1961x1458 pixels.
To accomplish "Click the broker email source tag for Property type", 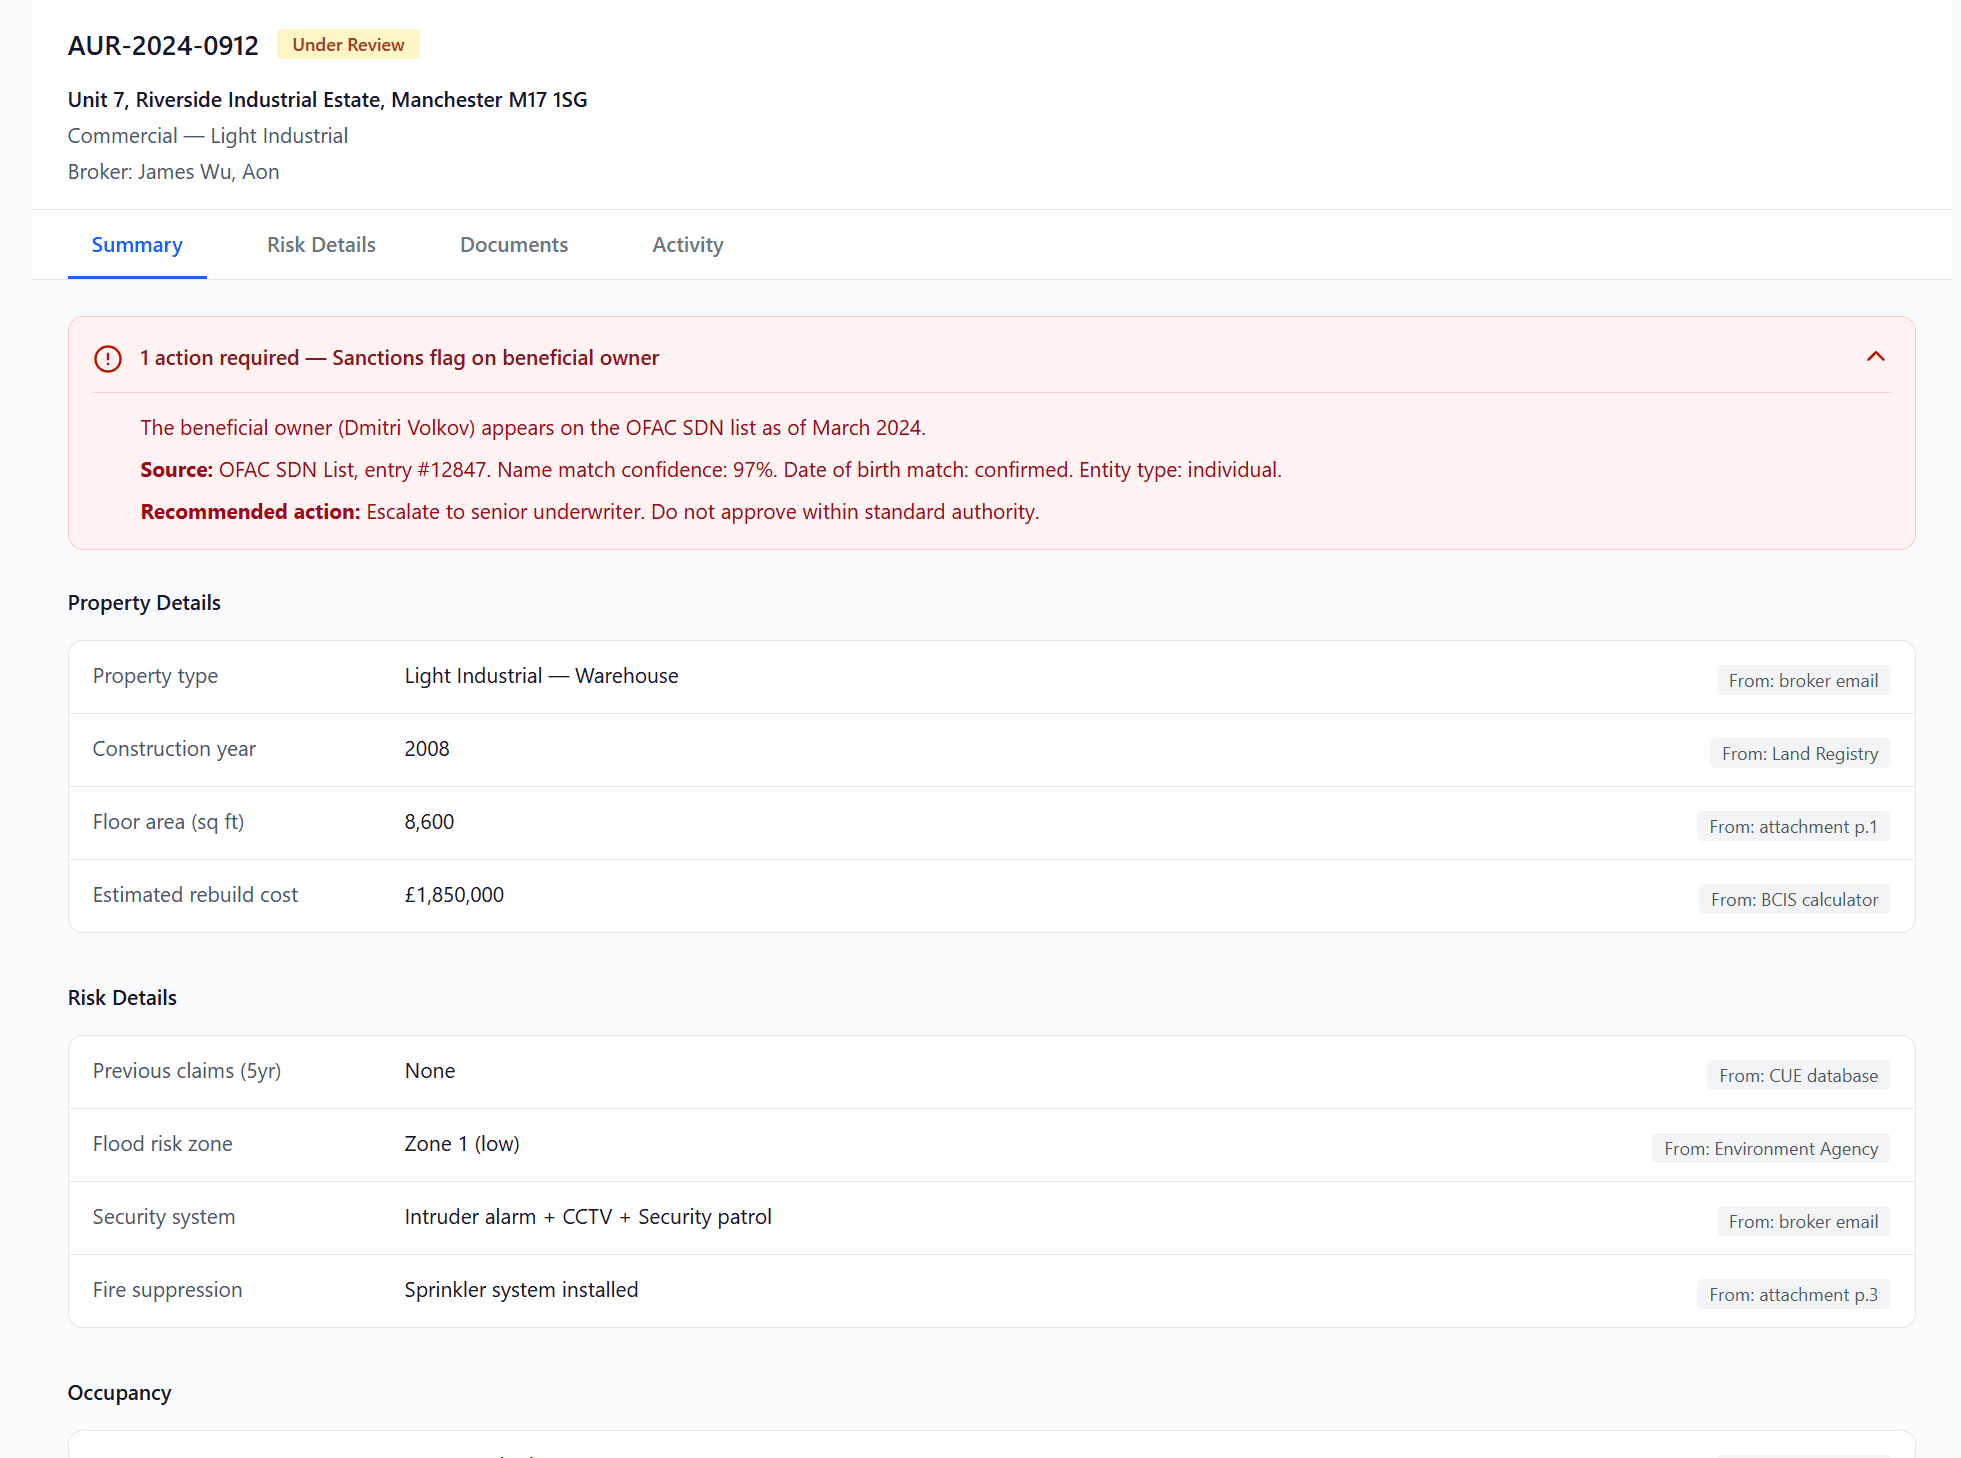I will pos(1802,681).
